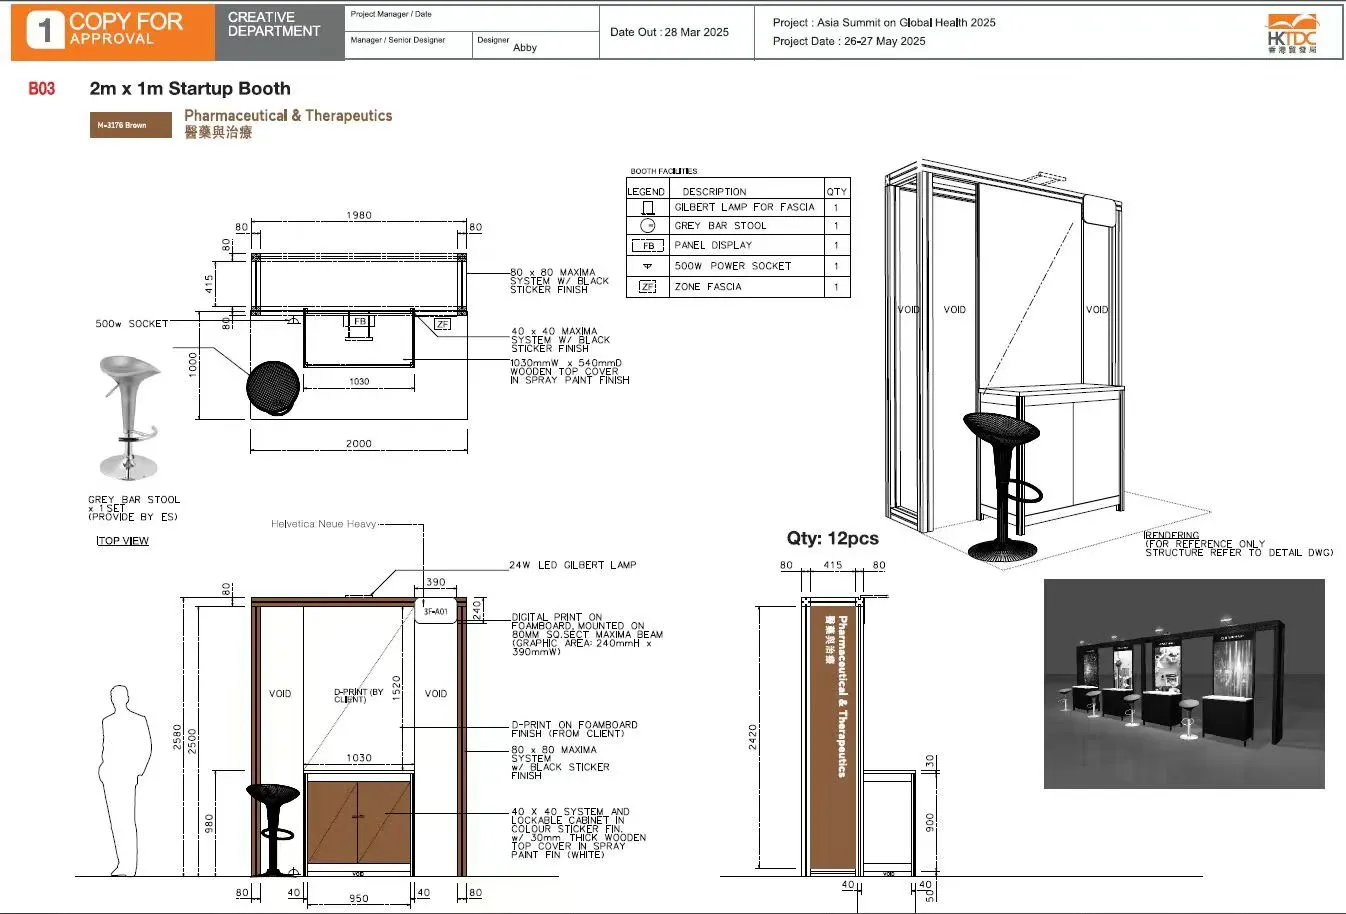1346x914 pixels.
Task: Click the 'Pharmaceutical & Therapeutics' heading
Action: 288,116
